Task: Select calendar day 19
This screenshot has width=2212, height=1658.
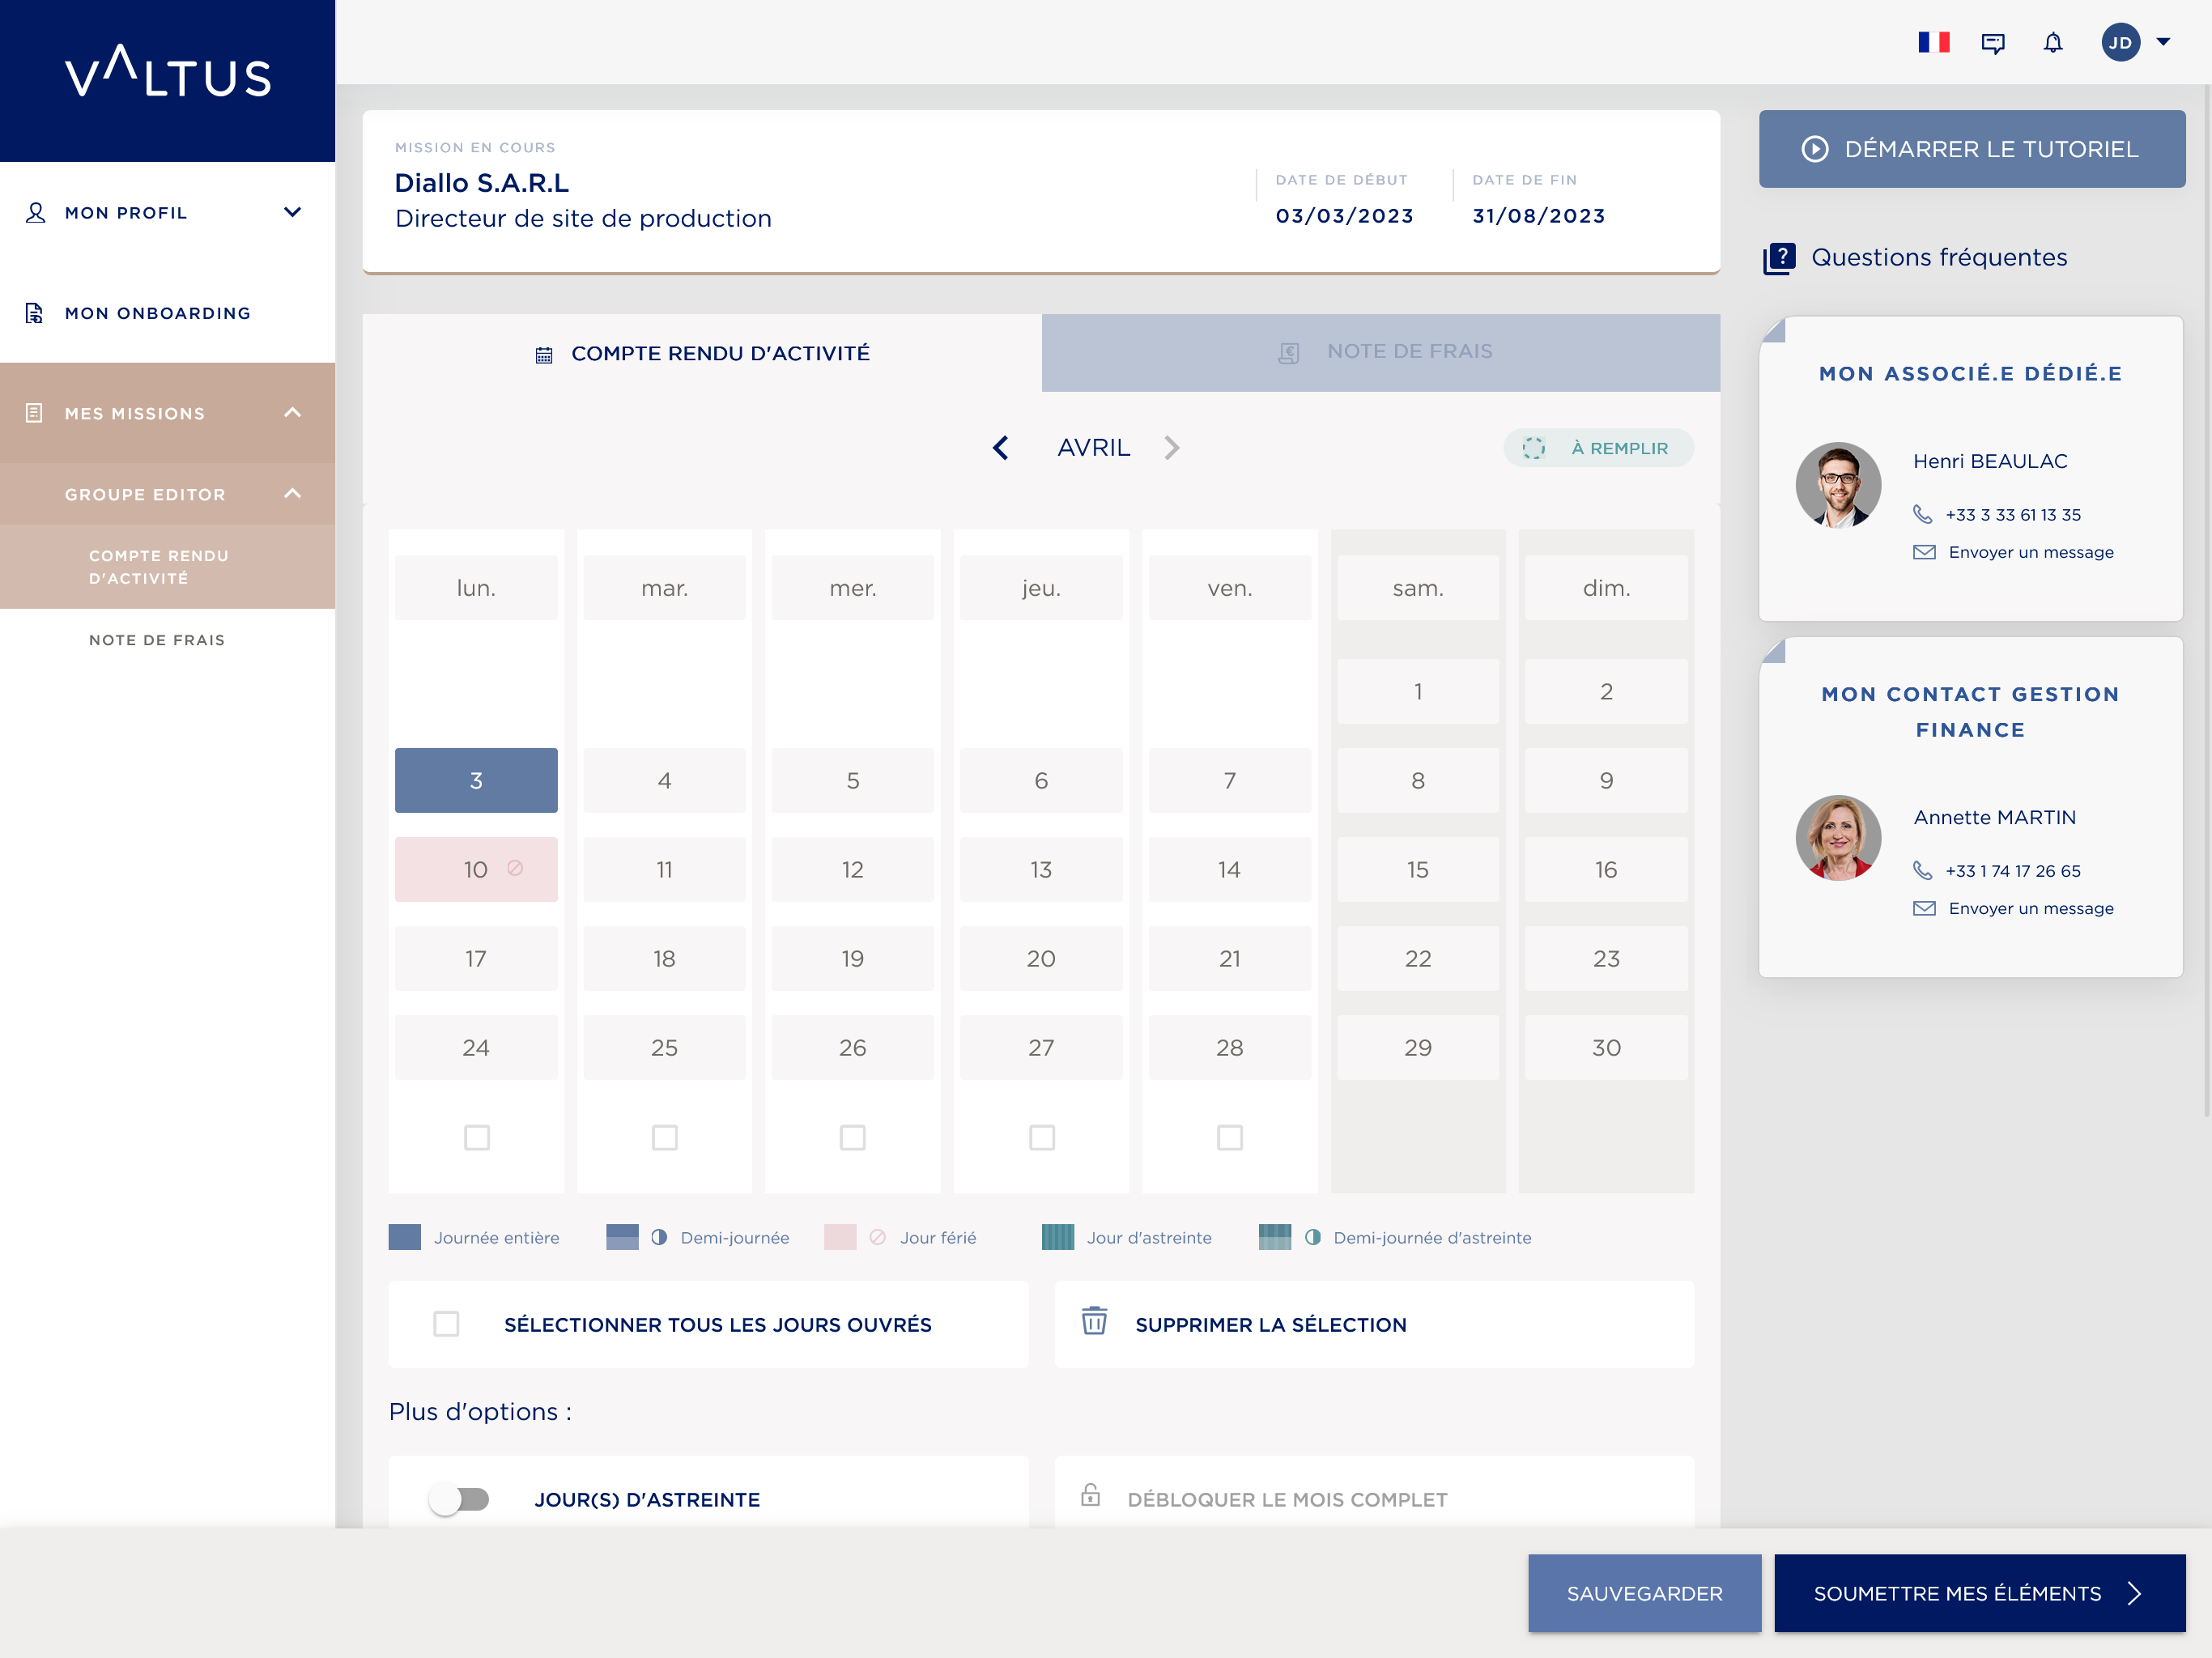Action: (x=852, y=958)
